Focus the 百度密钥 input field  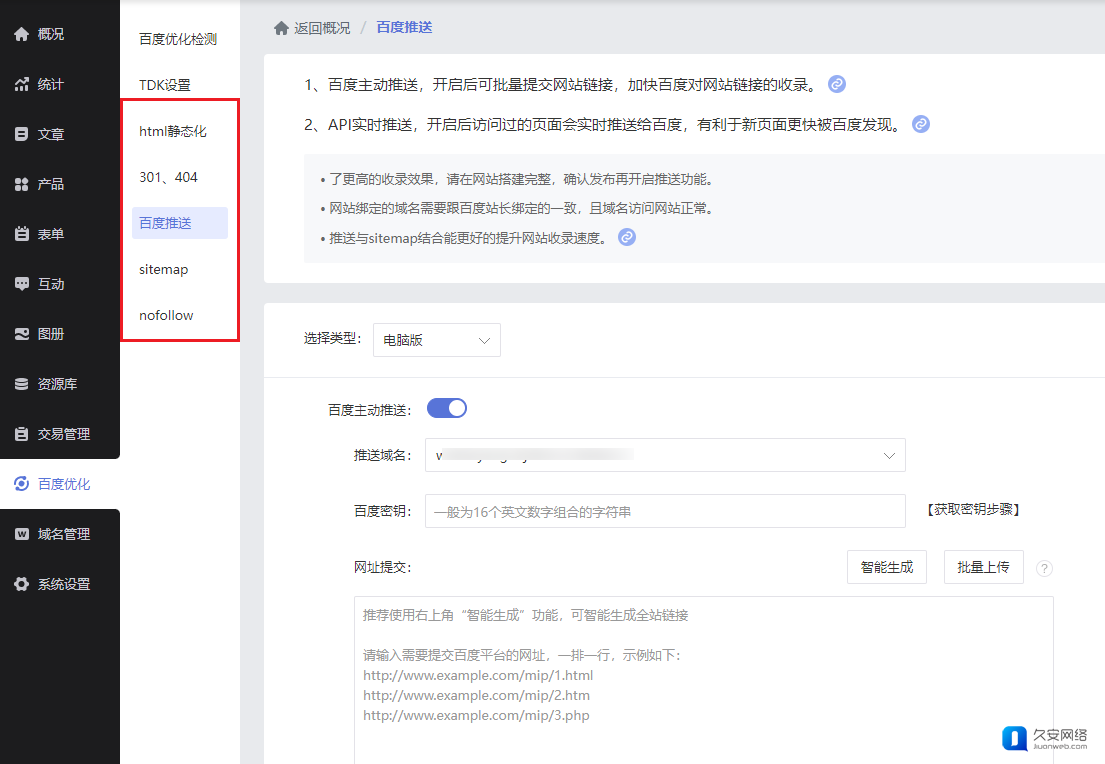click(665, 511)
